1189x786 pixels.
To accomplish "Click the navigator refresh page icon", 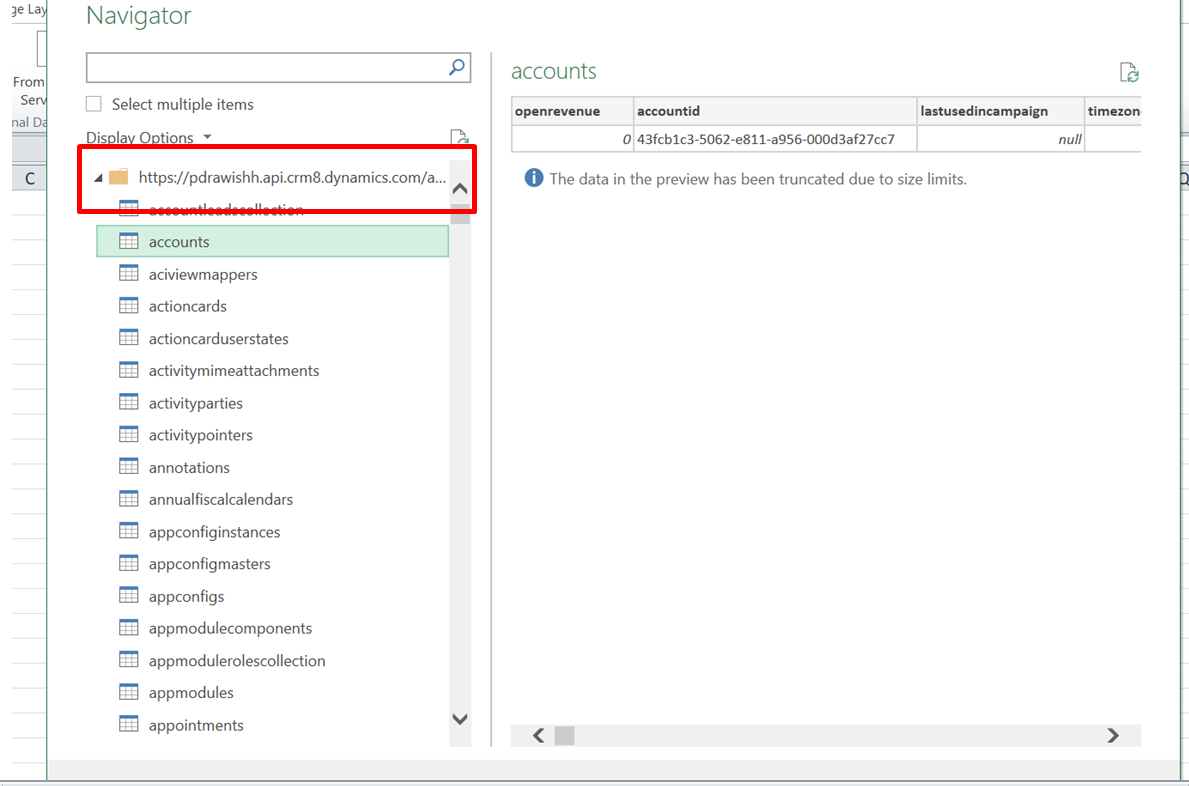I will pos(458,138).
